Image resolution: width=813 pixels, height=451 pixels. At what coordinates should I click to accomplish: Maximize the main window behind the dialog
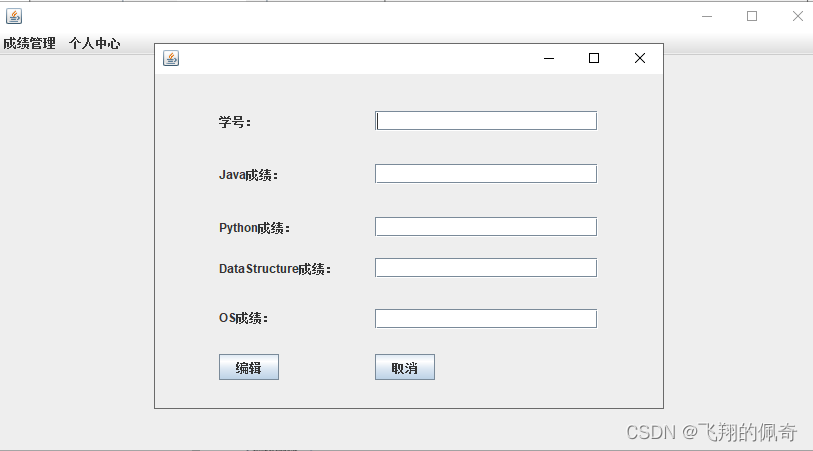click(752, 16)
